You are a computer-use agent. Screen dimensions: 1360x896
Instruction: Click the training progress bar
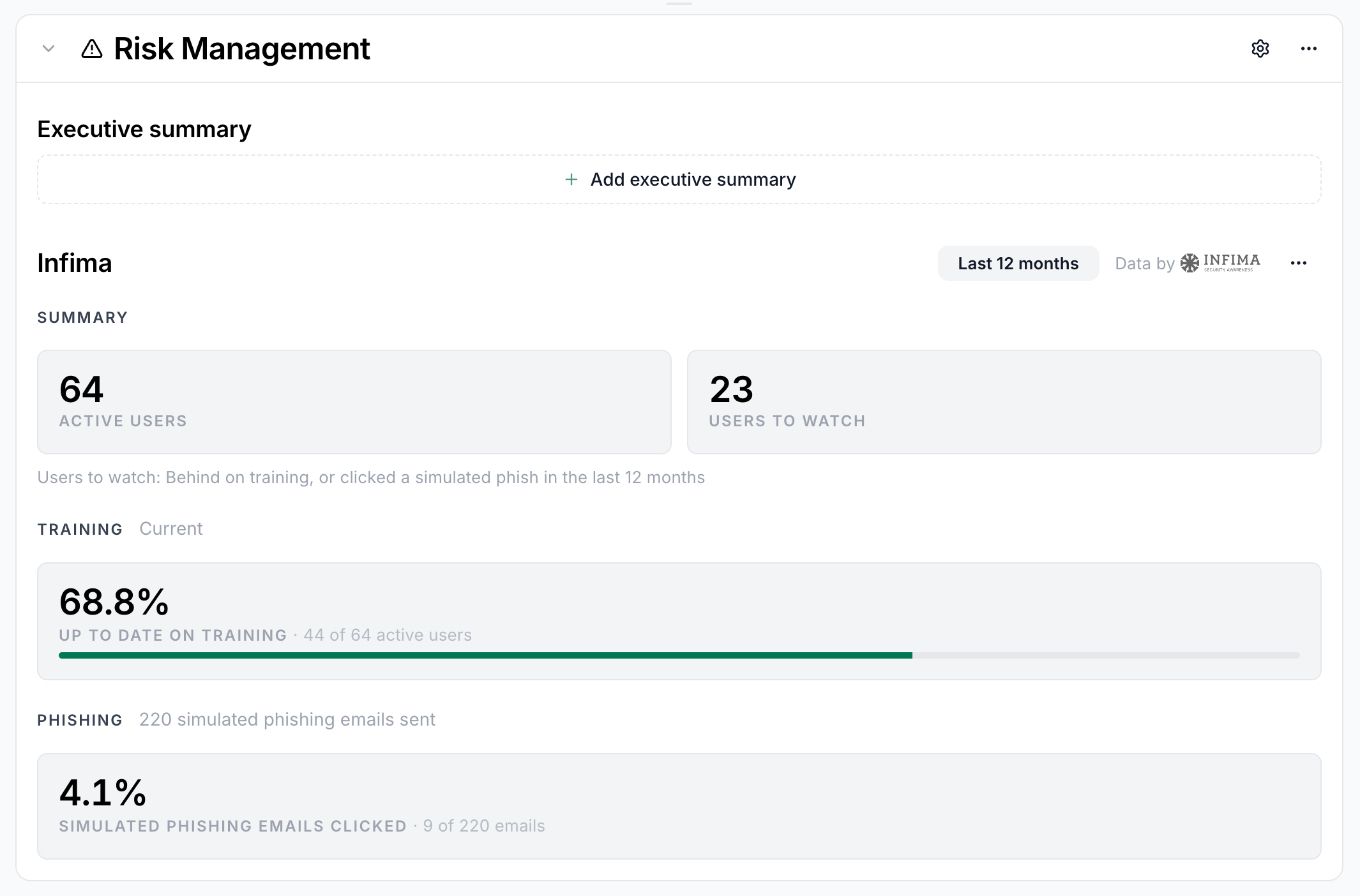(679, 655)
